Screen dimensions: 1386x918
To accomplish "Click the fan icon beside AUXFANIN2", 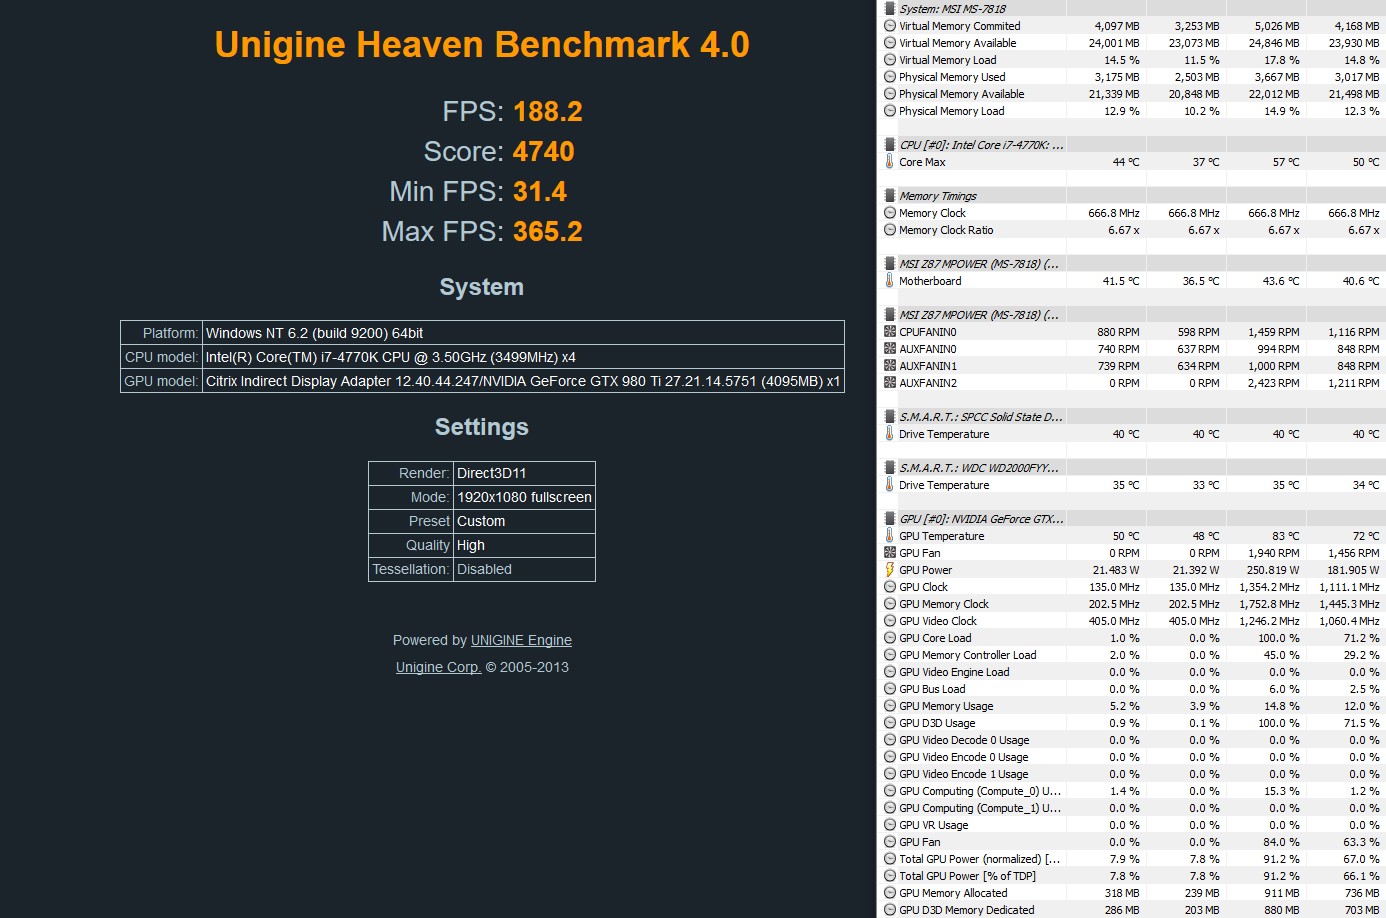I will (x=890, y=383).
